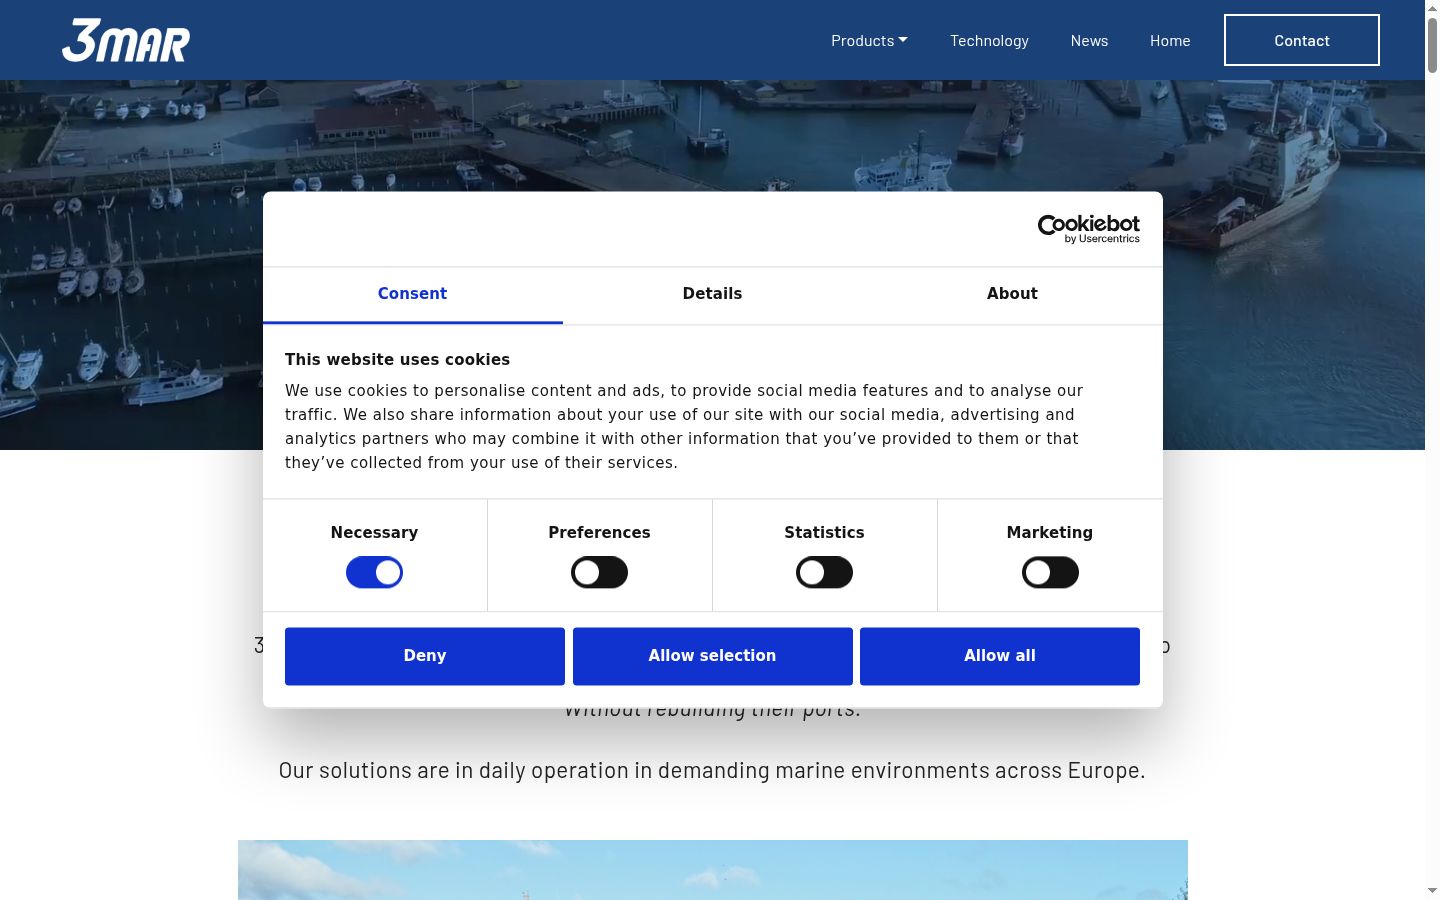Go to the News page
The height and width of the screenshot is (900, 1440).
pyautogui.click(x=1089, y=40)
